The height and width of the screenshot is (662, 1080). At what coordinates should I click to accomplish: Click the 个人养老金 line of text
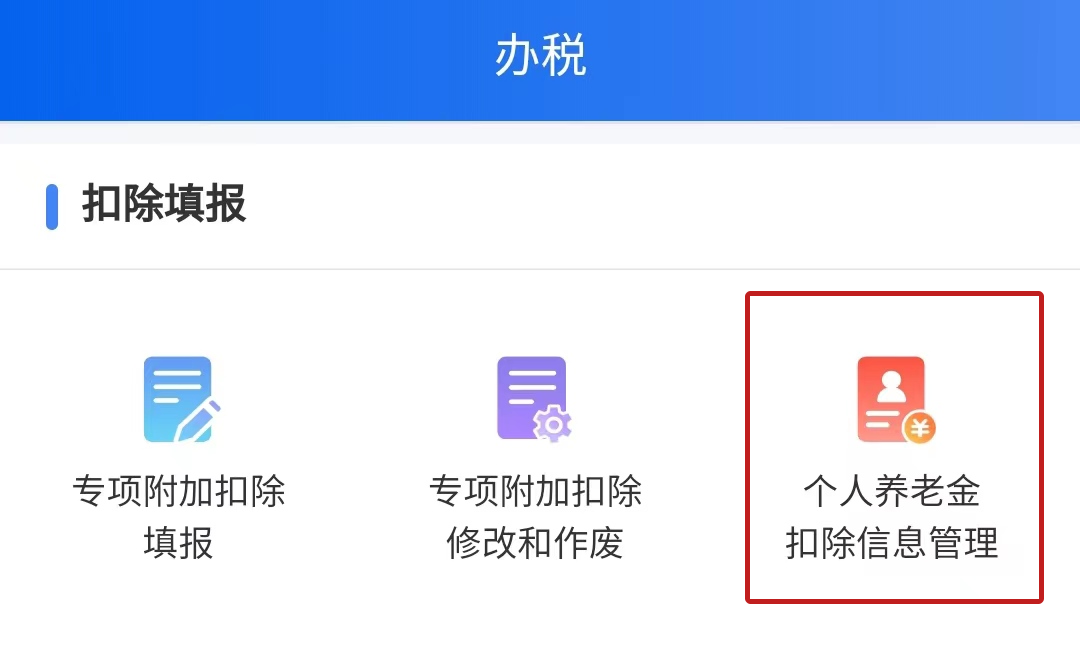pyautogui.click(x=892, y=491)
